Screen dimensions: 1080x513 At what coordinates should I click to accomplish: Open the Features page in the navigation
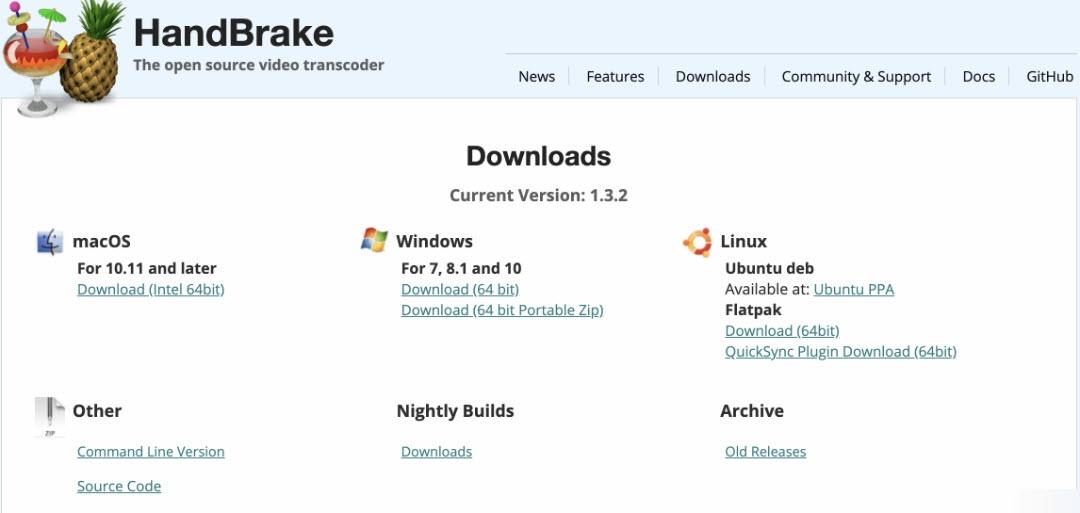(x=615, y=76)
